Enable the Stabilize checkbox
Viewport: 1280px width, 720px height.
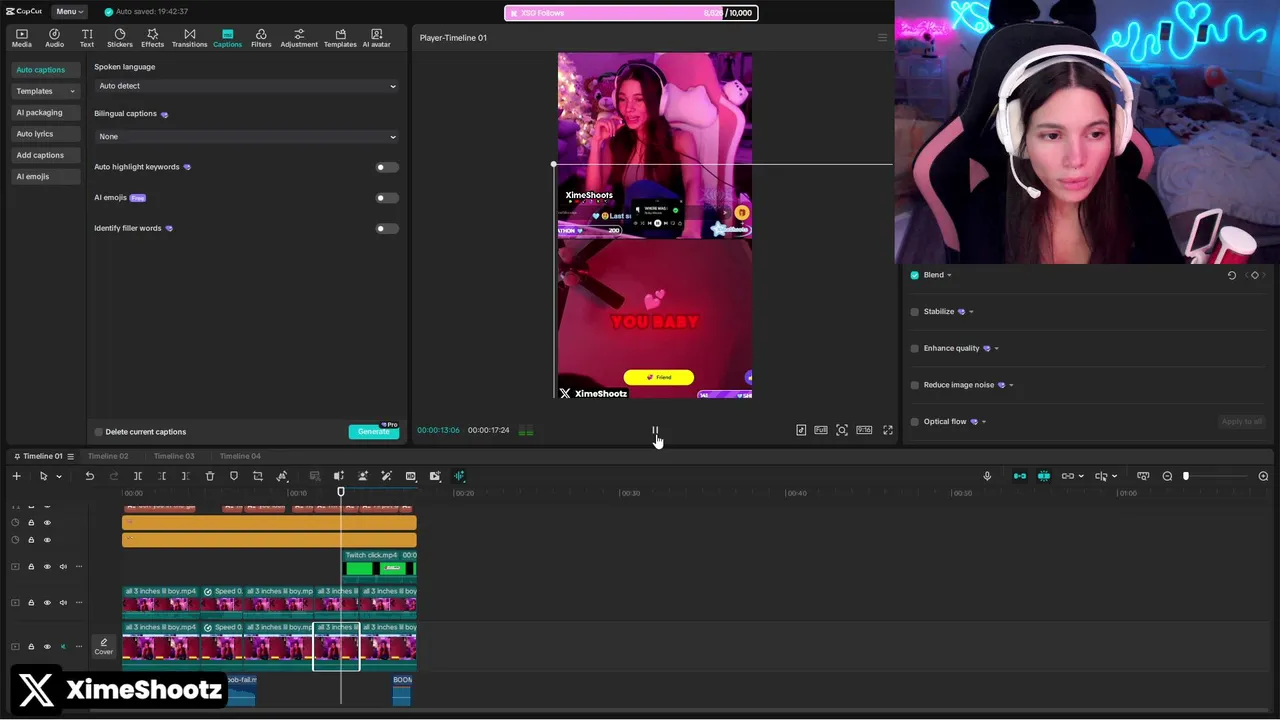tap(915, 312)
